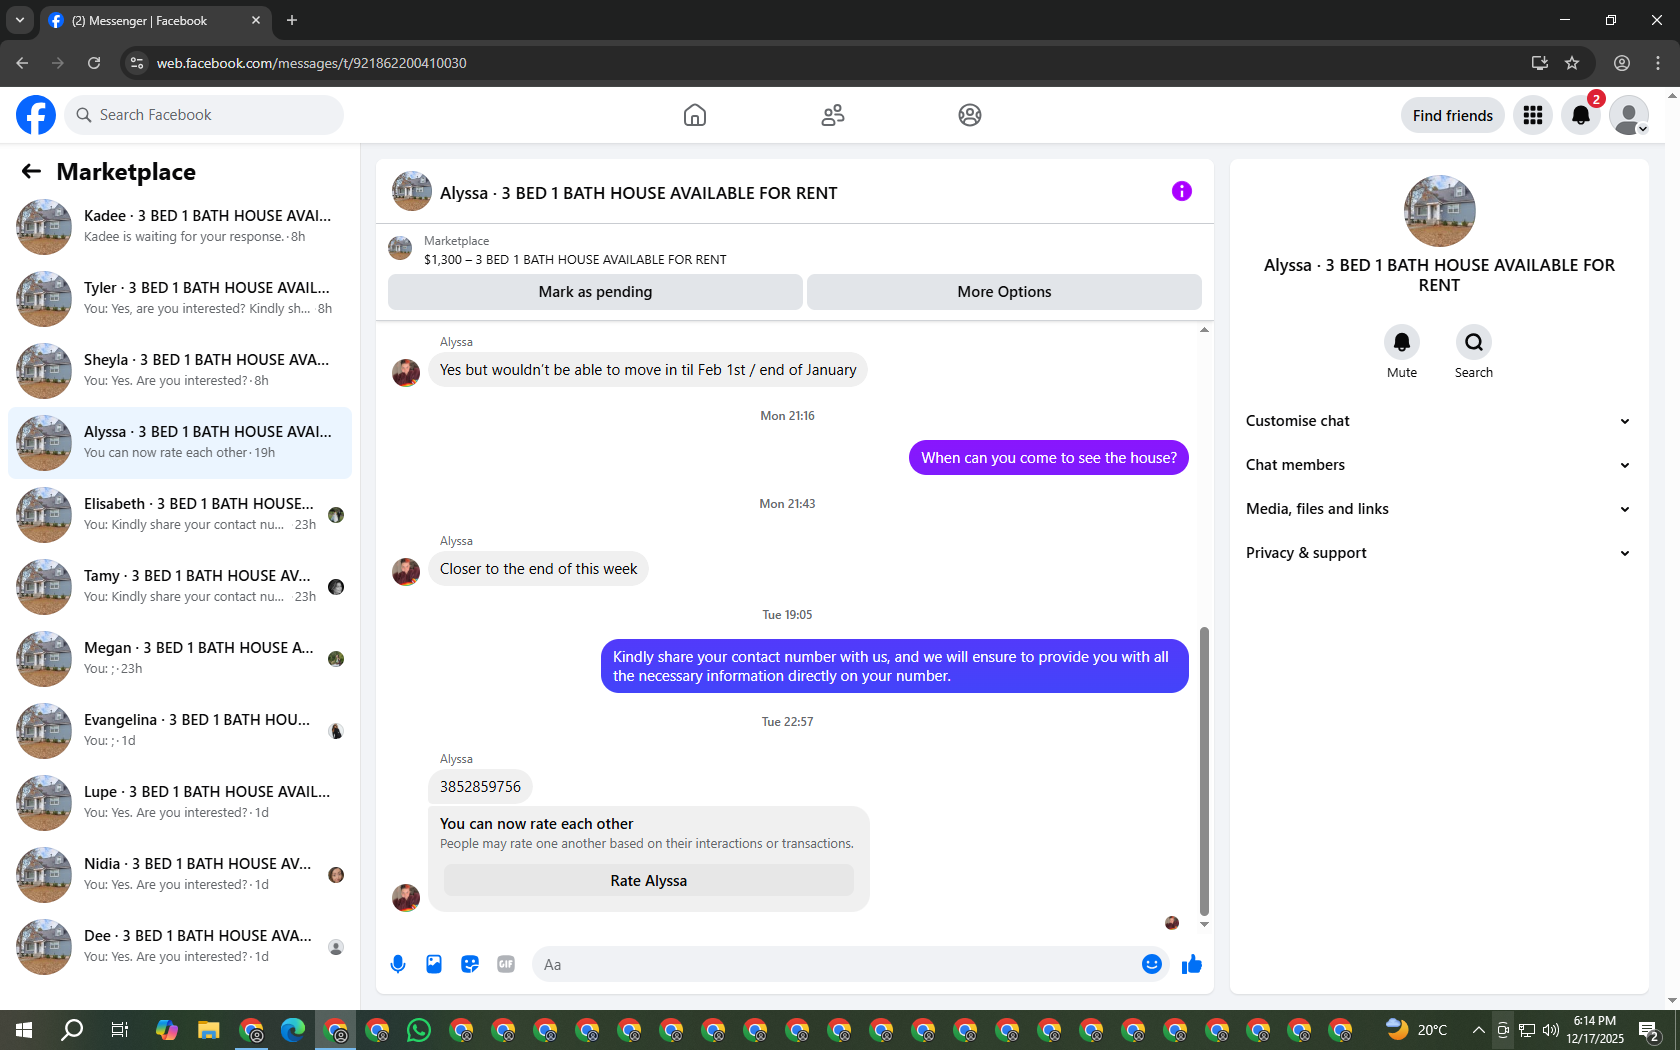Open the Groups icon in top navigation
This screenshot has height=1050, width=1680.
point(970,115)
